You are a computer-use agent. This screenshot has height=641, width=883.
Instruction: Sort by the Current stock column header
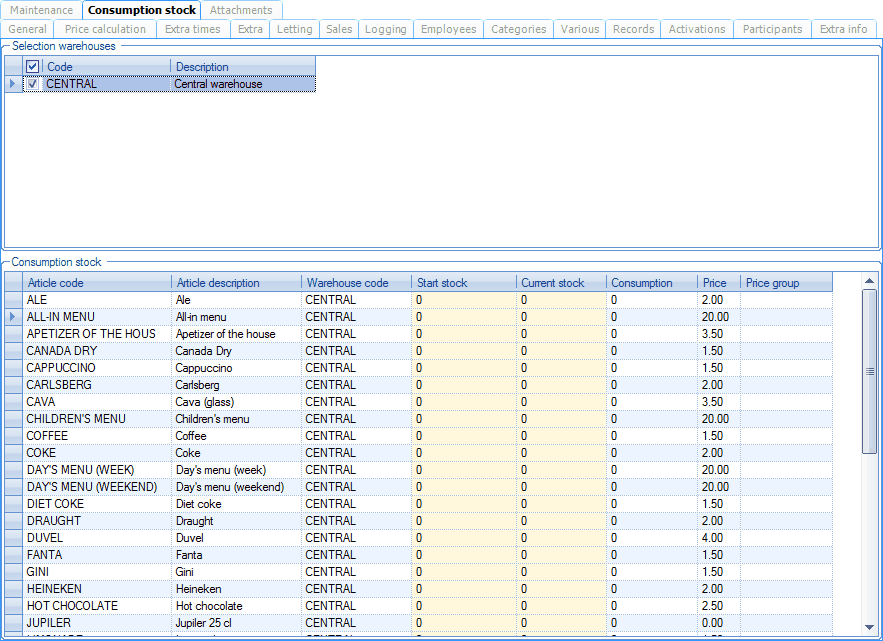coord(561,283)
